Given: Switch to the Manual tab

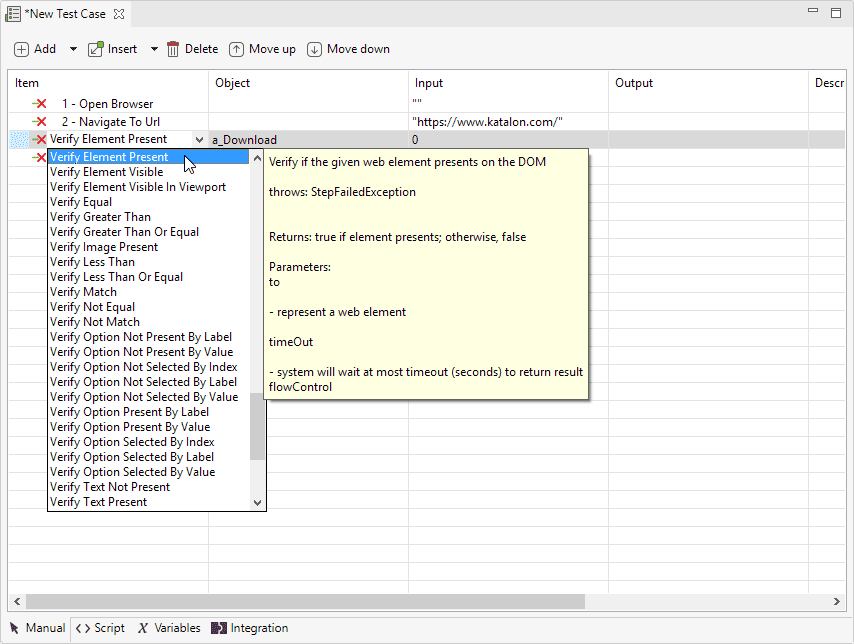Looking at the screenshot, I should coord(38,628).
